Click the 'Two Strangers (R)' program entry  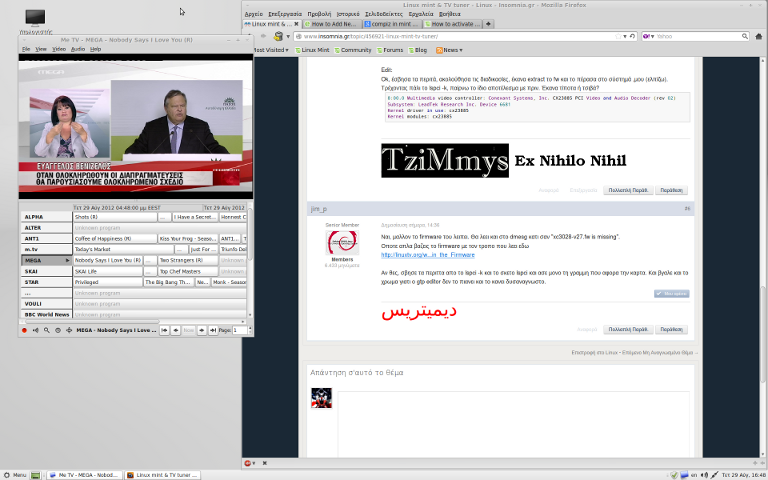click(x=188, y=261)
